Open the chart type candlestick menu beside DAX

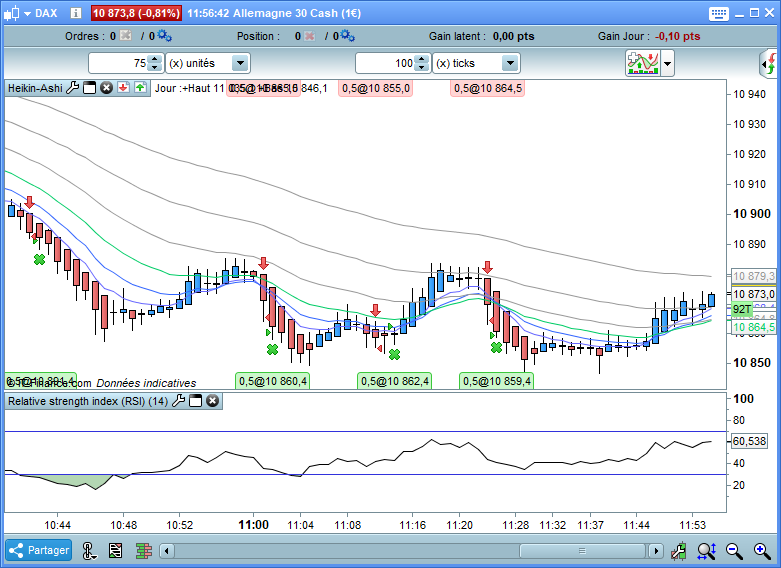[17, 13]
